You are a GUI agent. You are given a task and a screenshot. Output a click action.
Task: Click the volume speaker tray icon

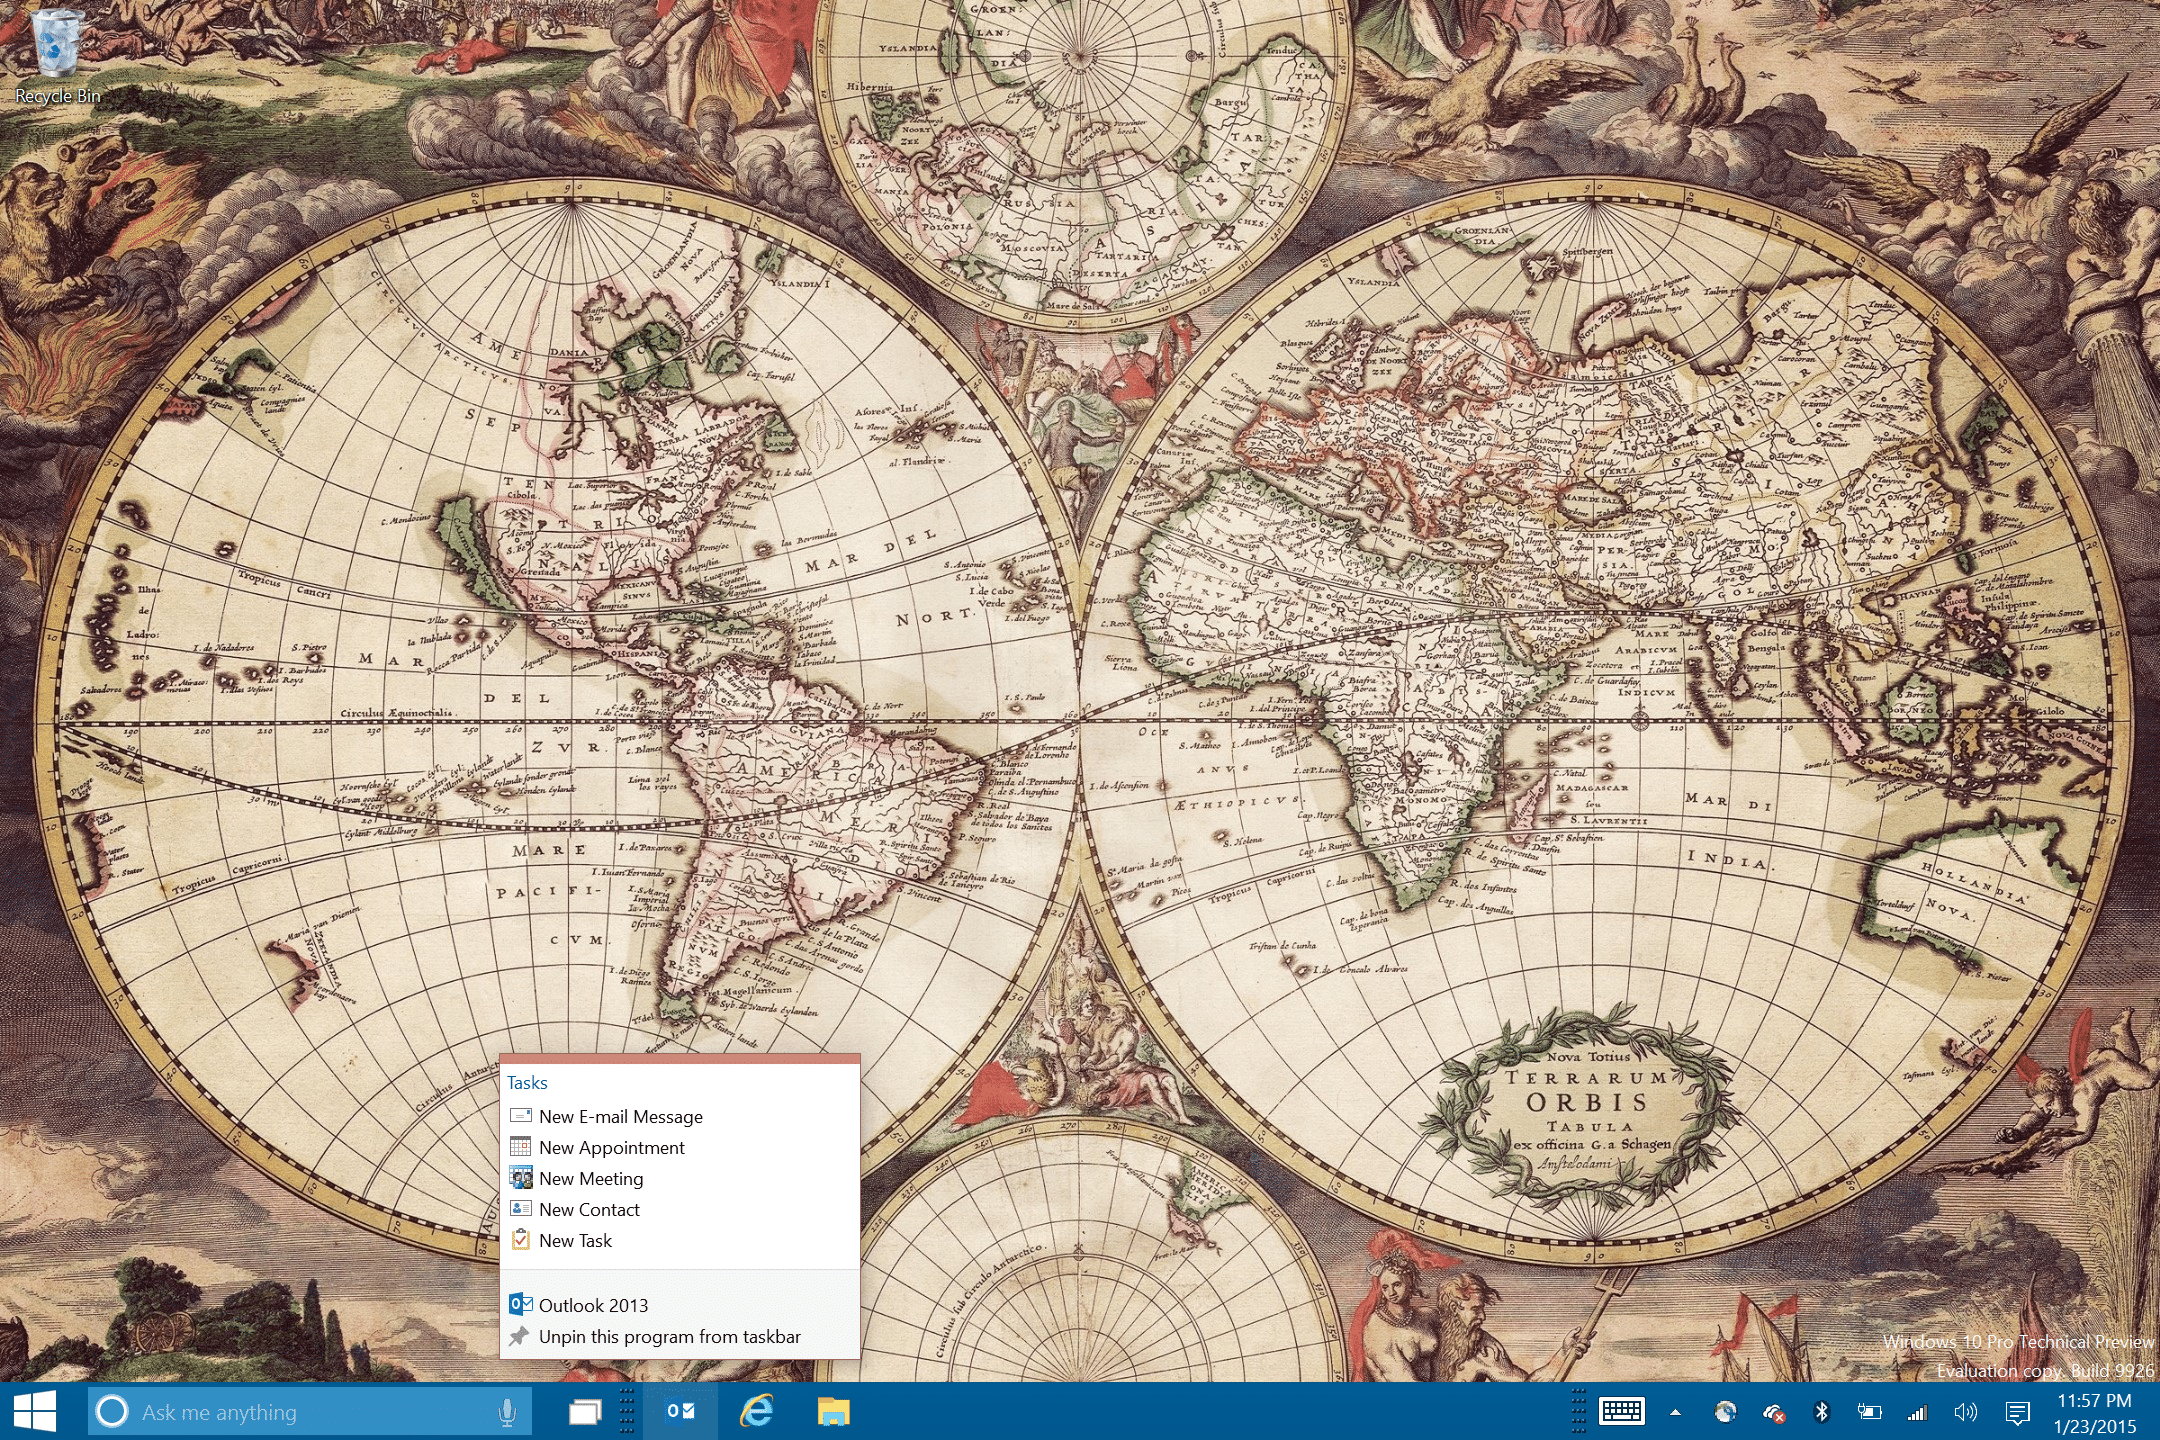pyautogui.click(x=1965, y=1412)
